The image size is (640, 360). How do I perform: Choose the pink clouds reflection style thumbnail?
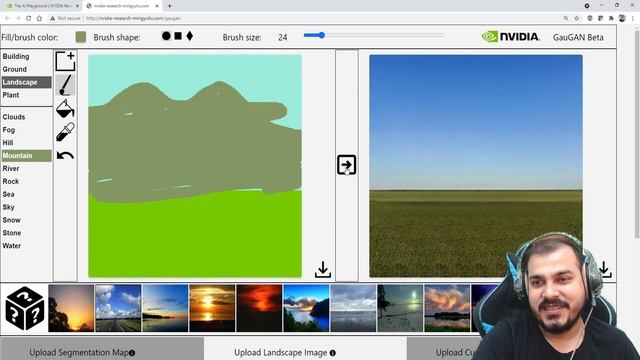tap(447, 308)
